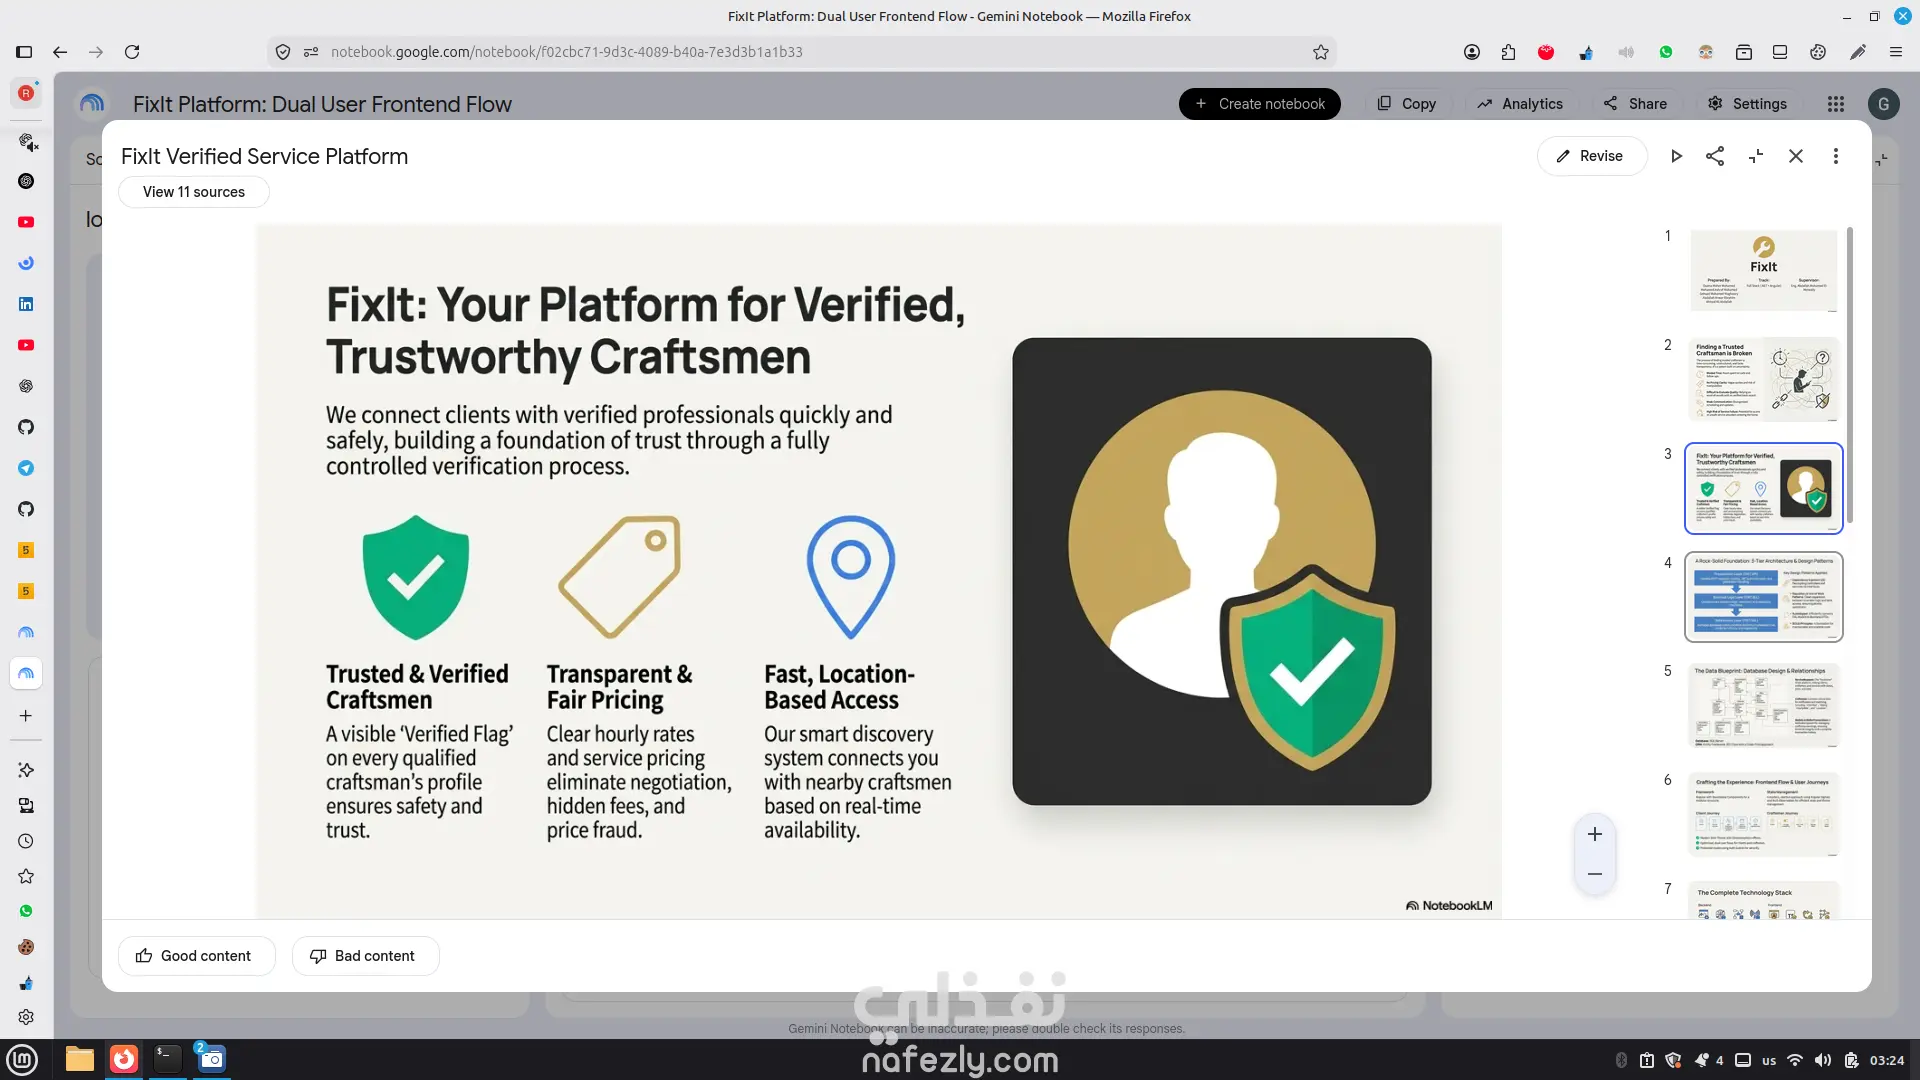This screenshot has height=1080, width=1920.
Task: Click the tracking protection shield icon
Action: 283,52
